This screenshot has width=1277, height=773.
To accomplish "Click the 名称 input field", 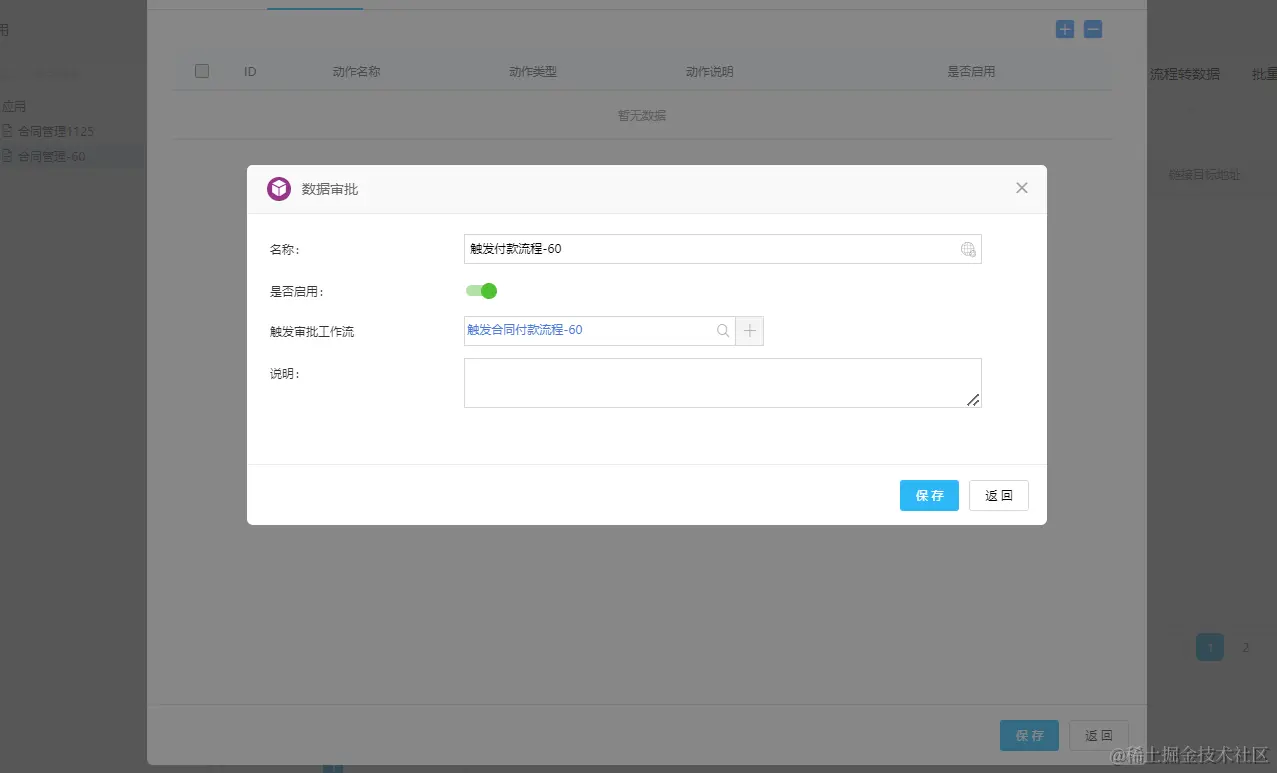I will pyautogui.click(x=722, y=249).
